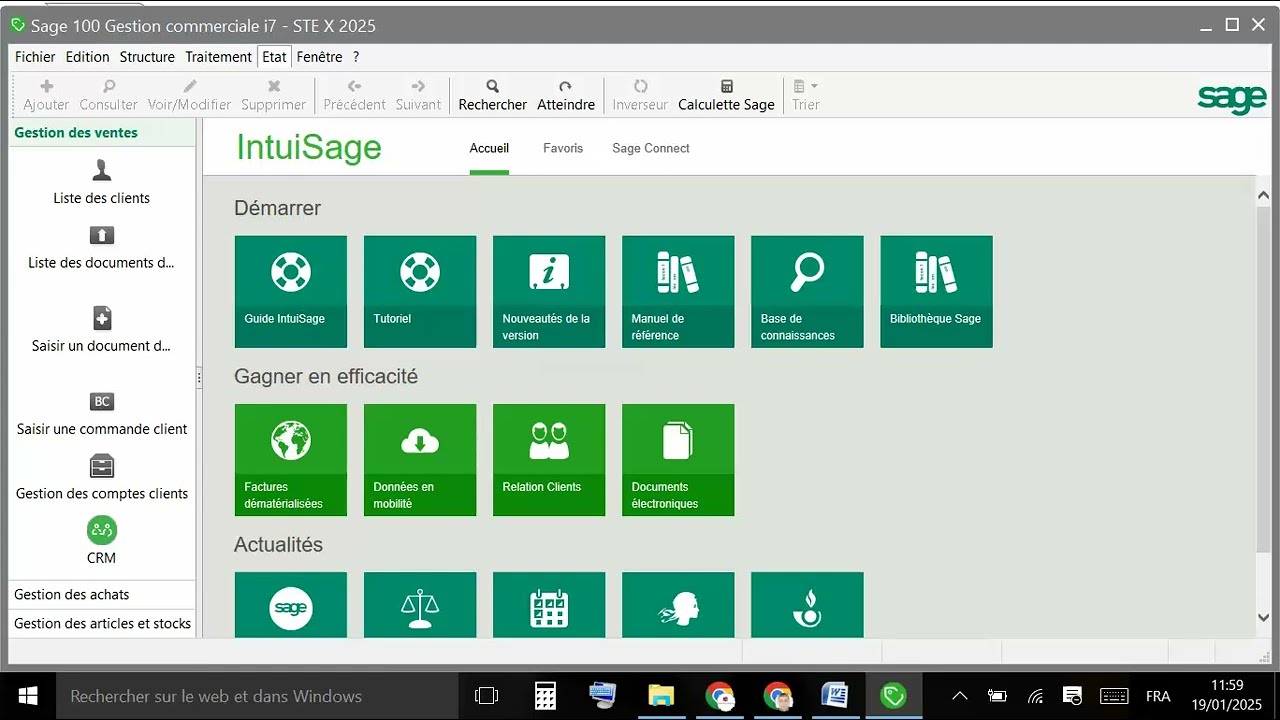
Task: Click Consulter in the toolbar
Action: (x=109, y=96)
